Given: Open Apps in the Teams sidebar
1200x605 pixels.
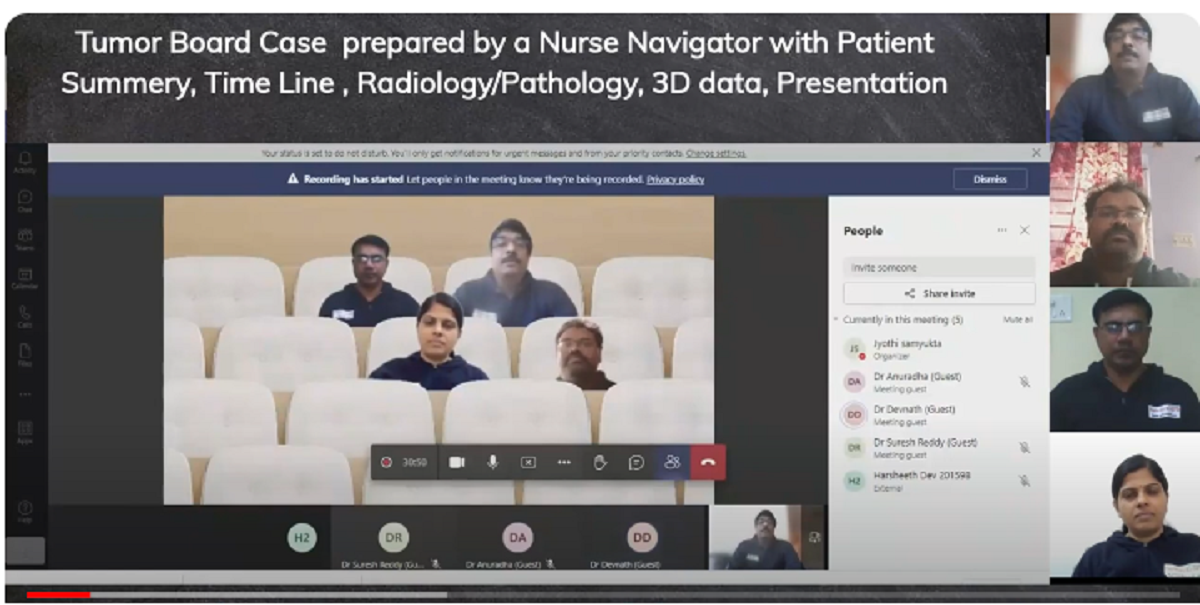Looking at the screenshot, I should coord(25,432).
